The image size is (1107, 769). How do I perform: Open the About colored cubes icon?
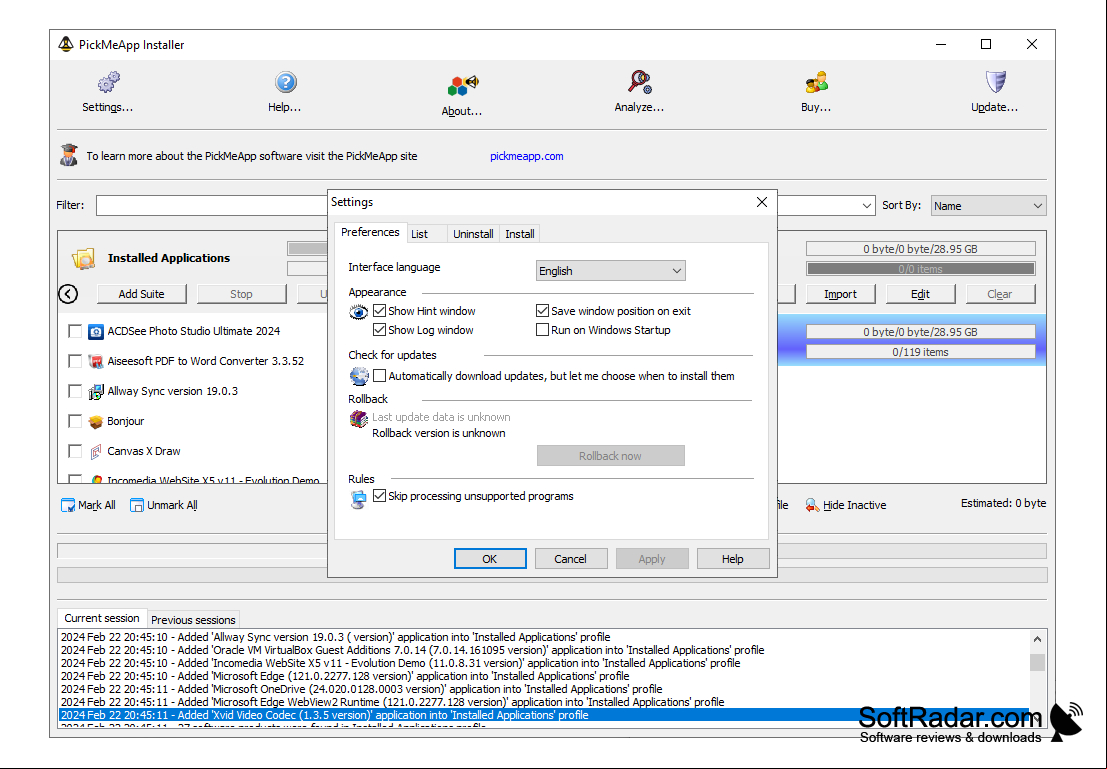coord(462,85)
